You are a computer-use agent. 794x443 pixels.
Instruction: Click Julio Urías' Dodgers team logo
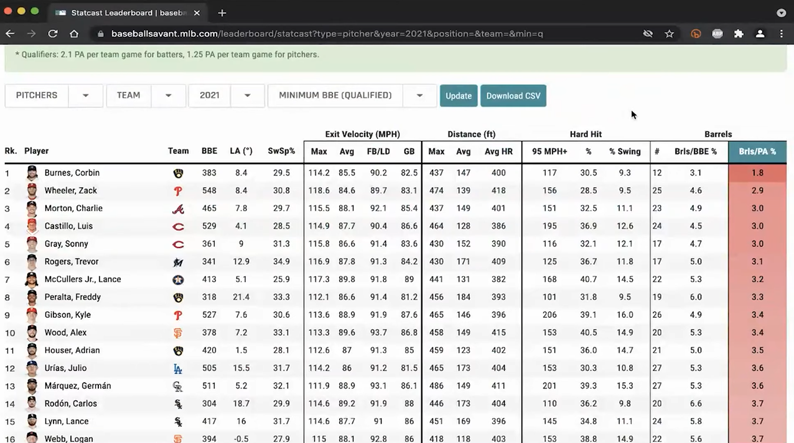(178, 368)
